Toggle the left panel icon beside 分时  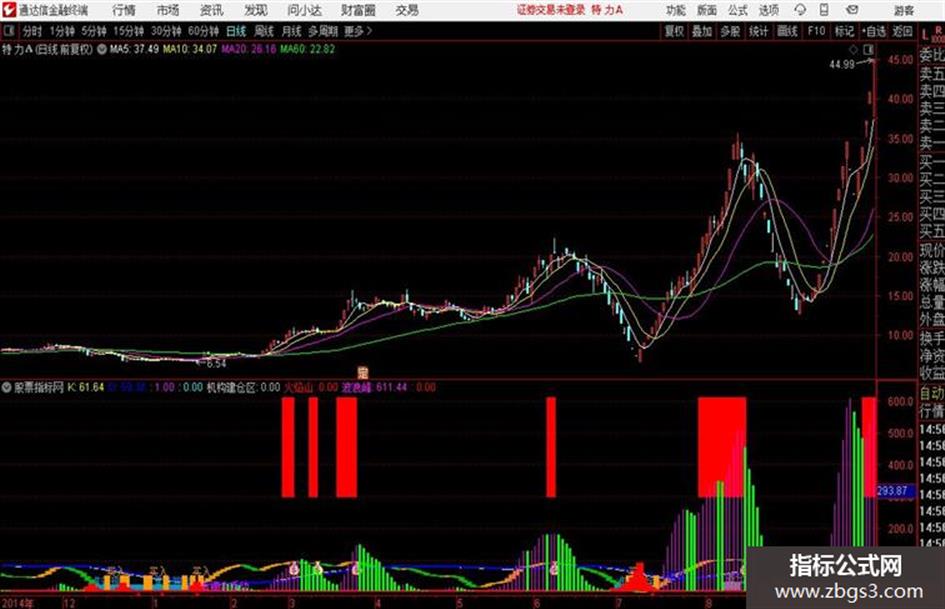(8, 31)
